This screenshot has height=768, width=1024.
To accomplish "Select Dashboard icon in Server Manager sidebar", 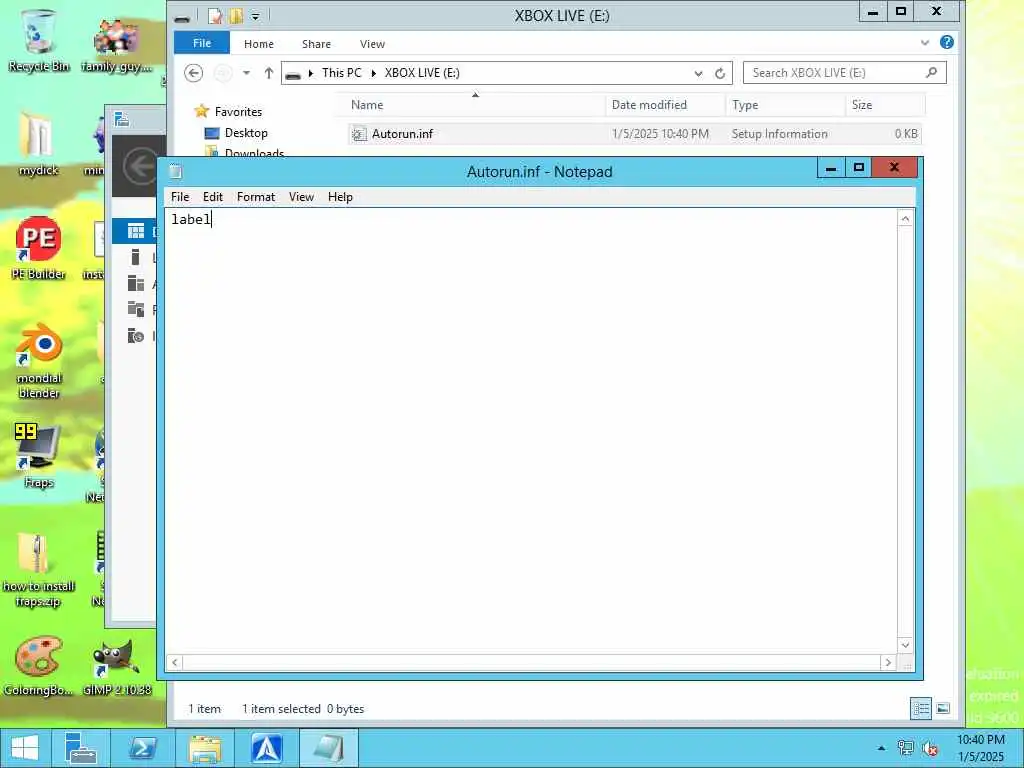I will coord(136,231).
